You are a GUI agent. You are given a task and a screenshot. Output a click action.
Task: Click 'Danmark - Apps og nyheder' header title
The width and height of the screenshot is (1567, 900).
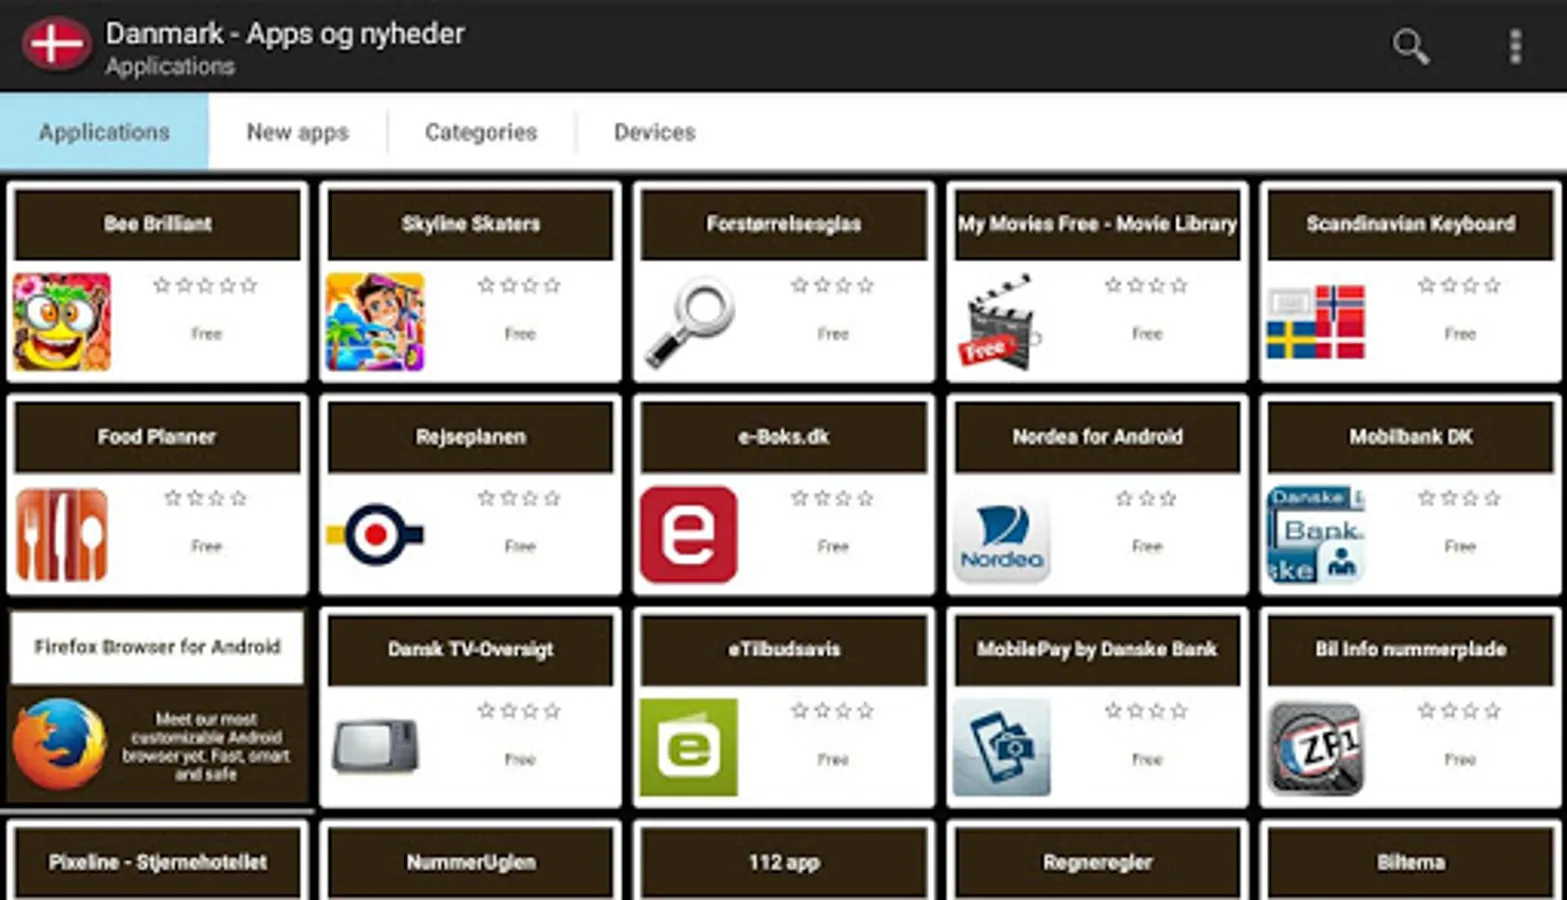click(x=285, y=34)
